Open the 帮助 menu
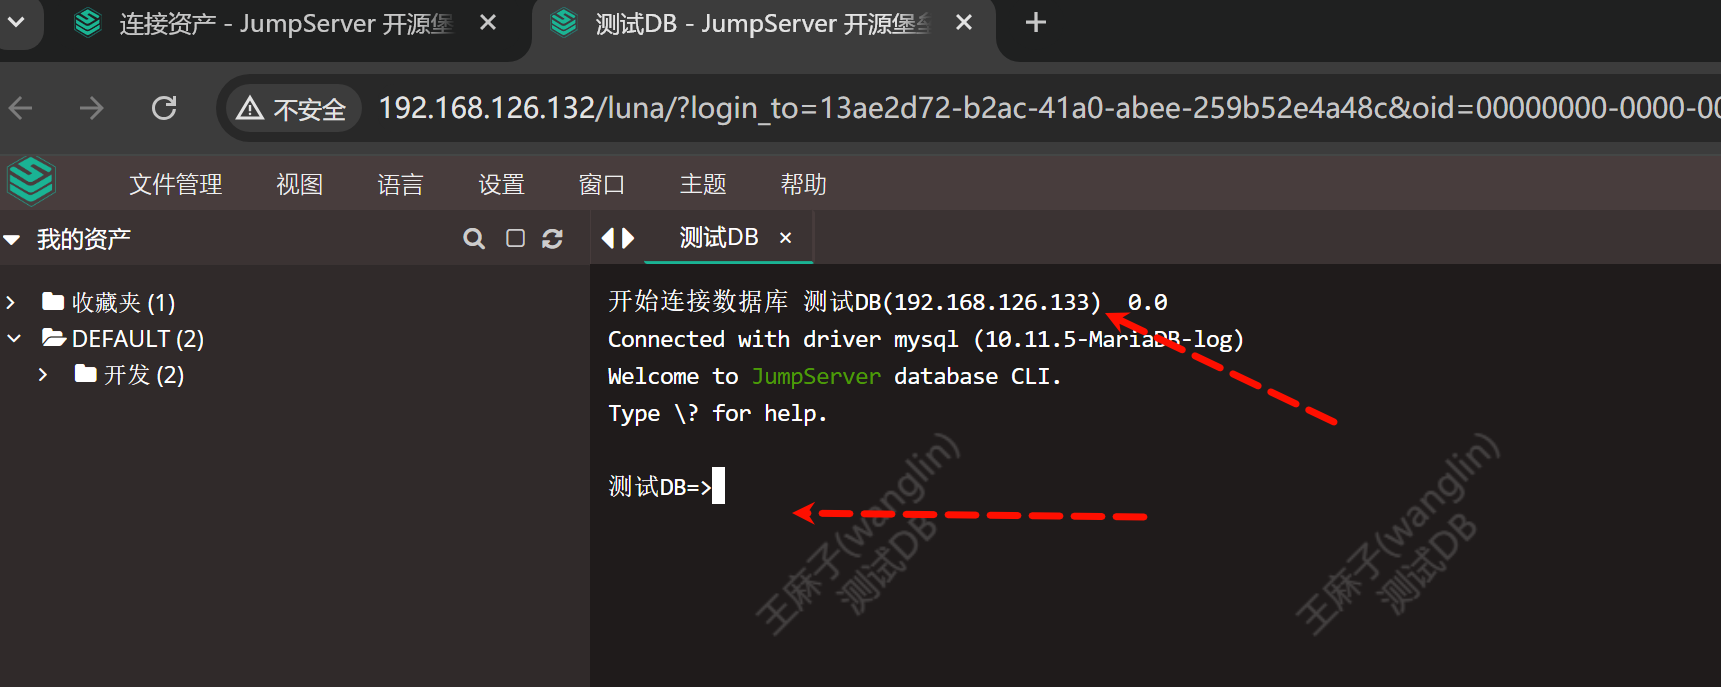Screen dimensions: 1721x687 click(x=804, y=185)
